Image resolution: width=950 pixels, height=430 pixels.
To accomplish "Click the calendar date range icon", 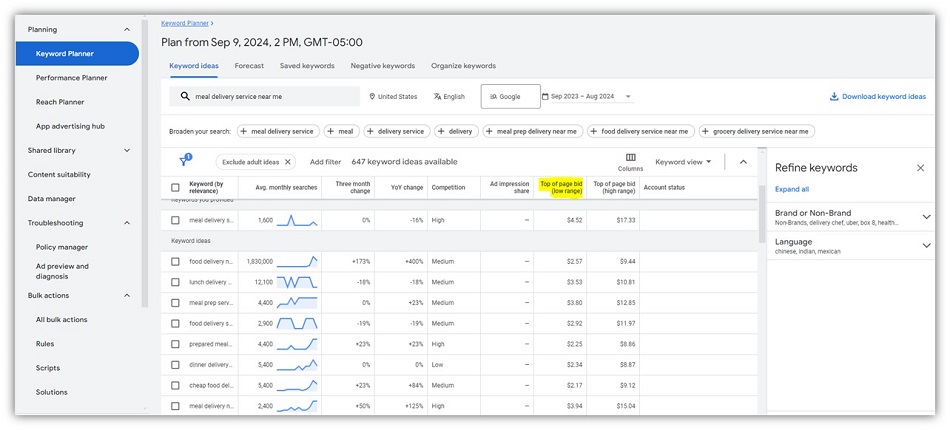I will coord(546,97).
